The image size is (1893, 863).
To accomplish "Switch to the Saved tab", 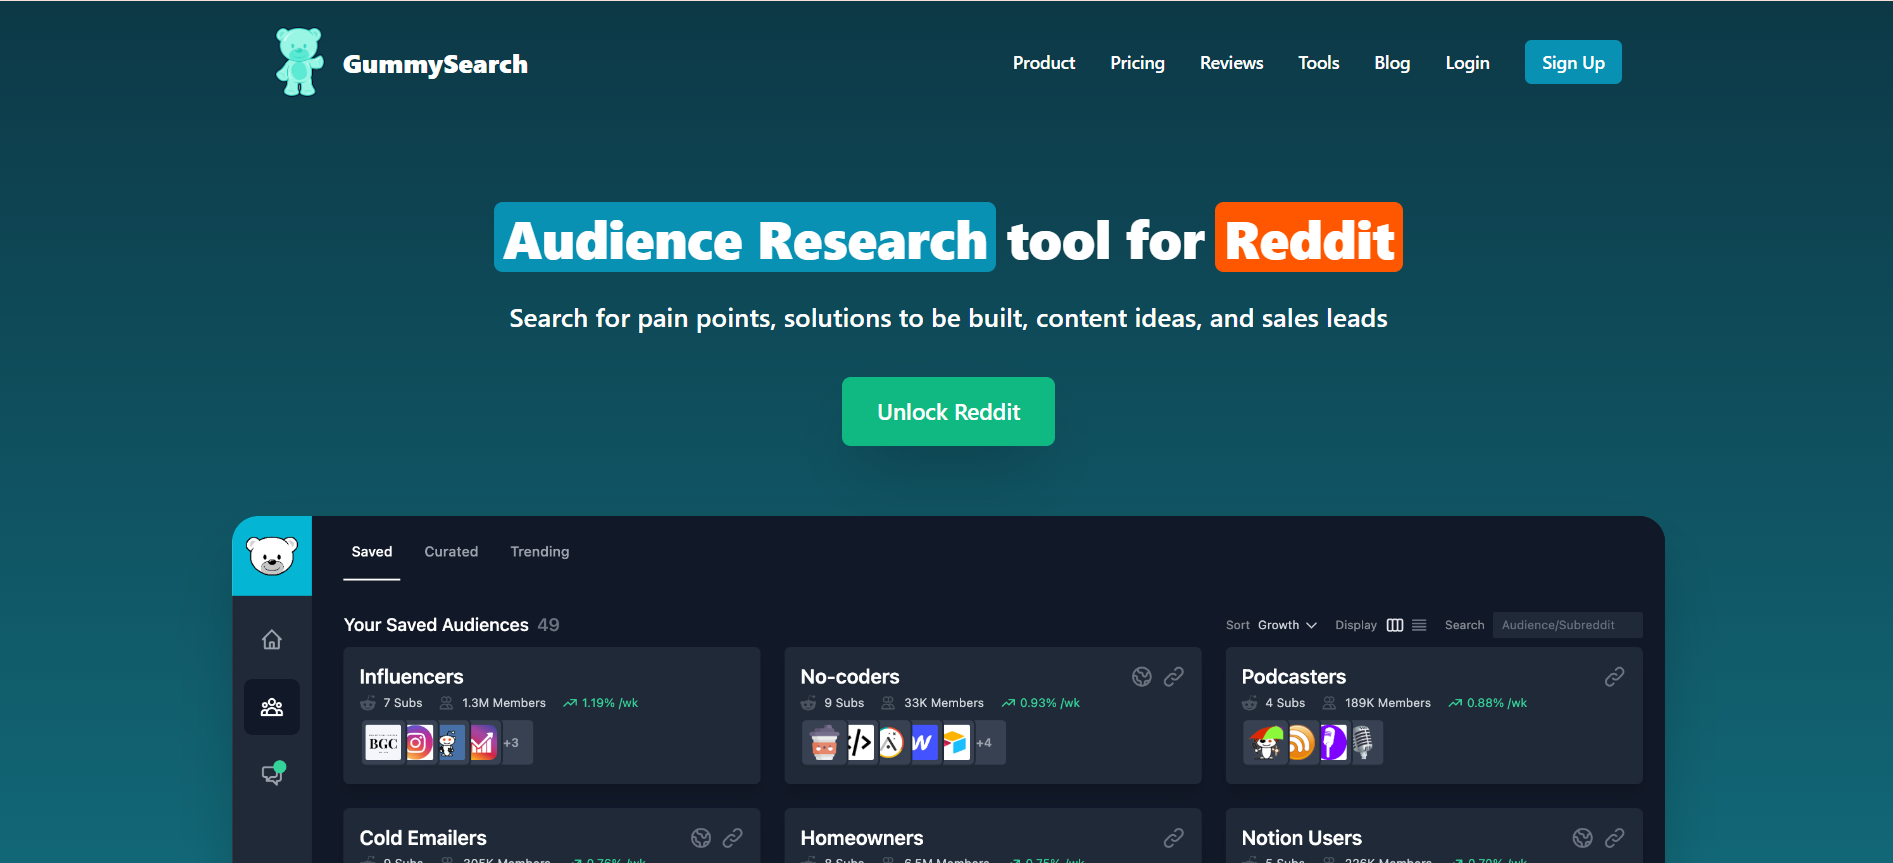I will 372,552.
